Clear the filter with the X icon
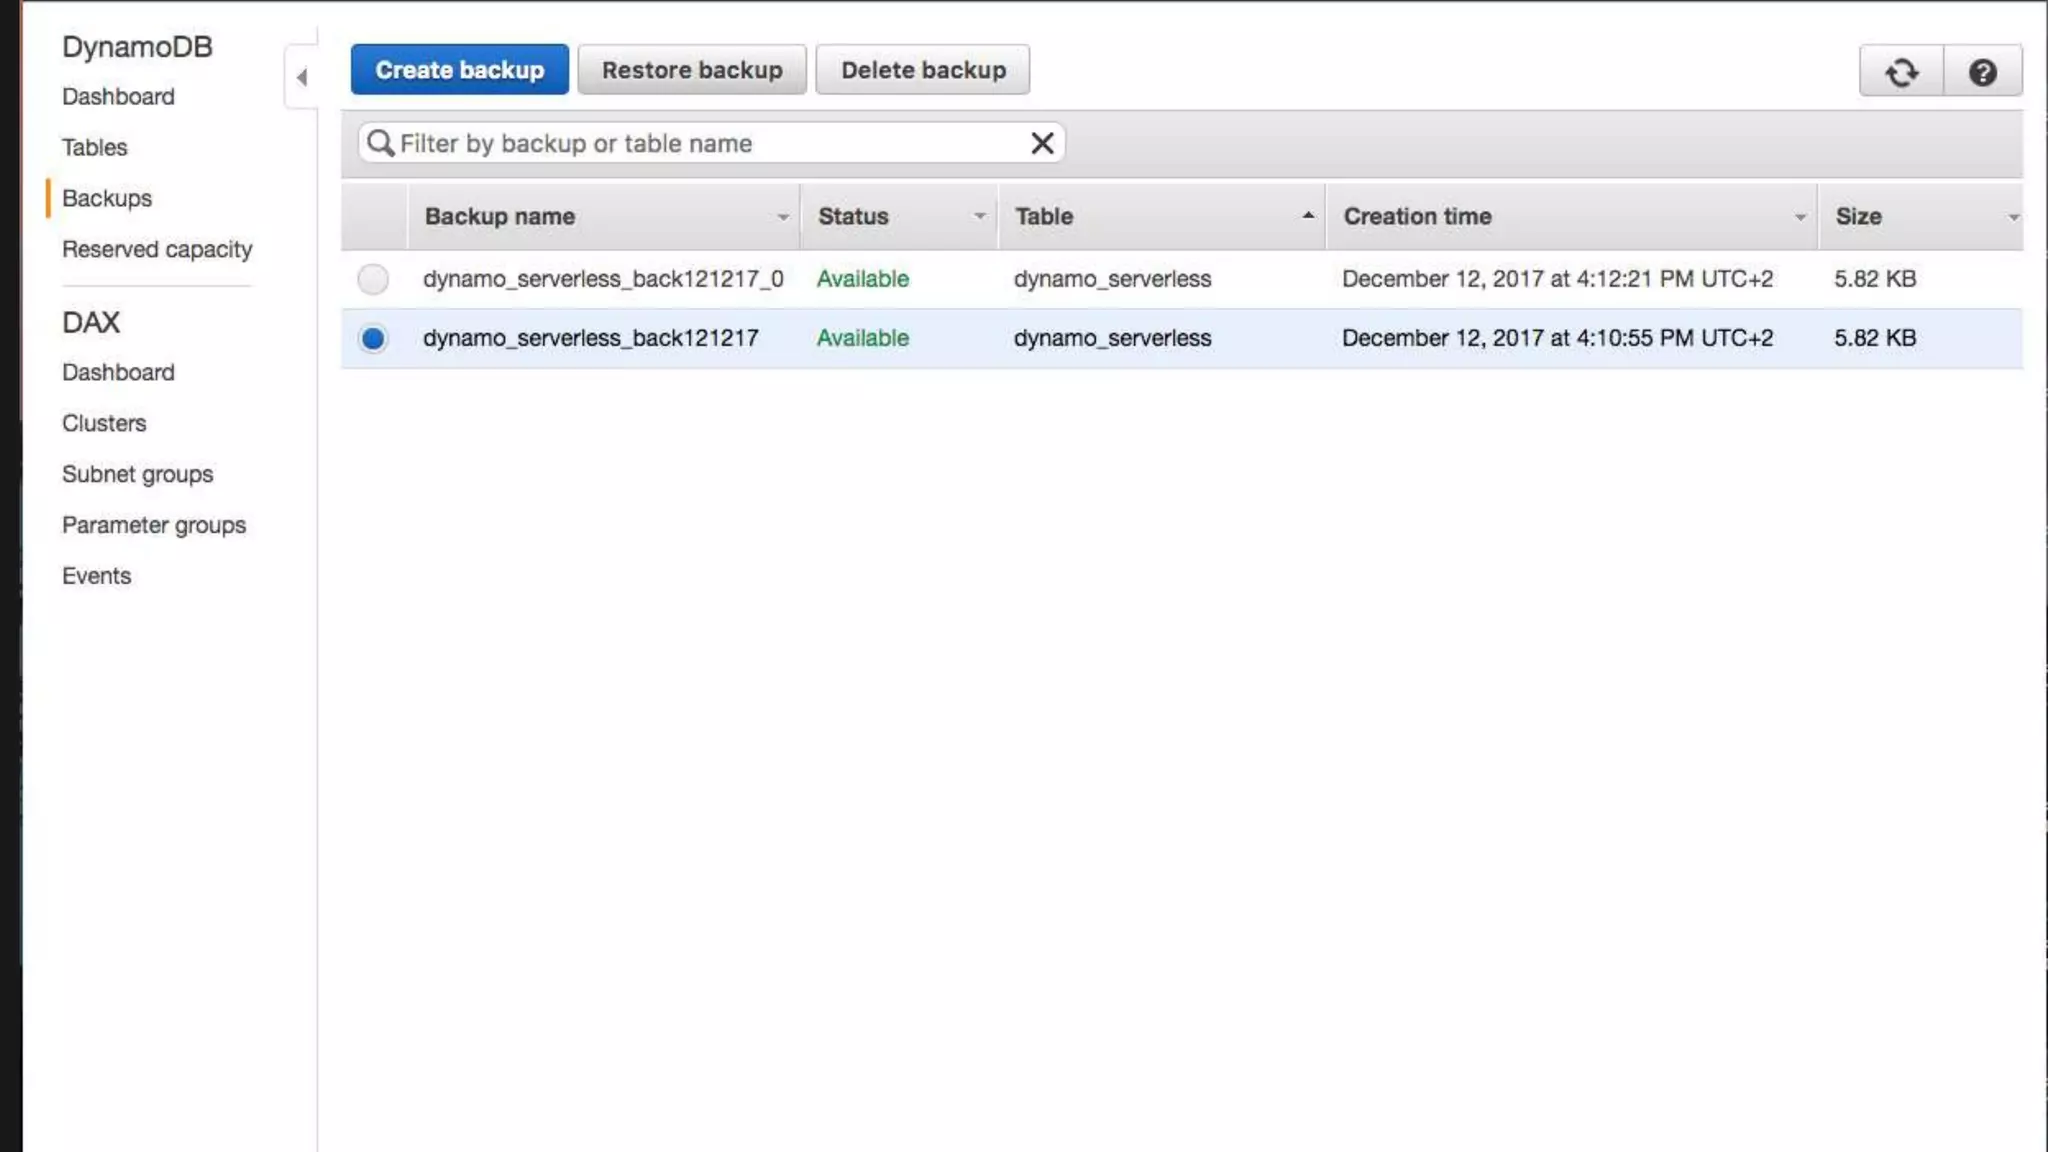2048x1152 pixels. 1042,143
